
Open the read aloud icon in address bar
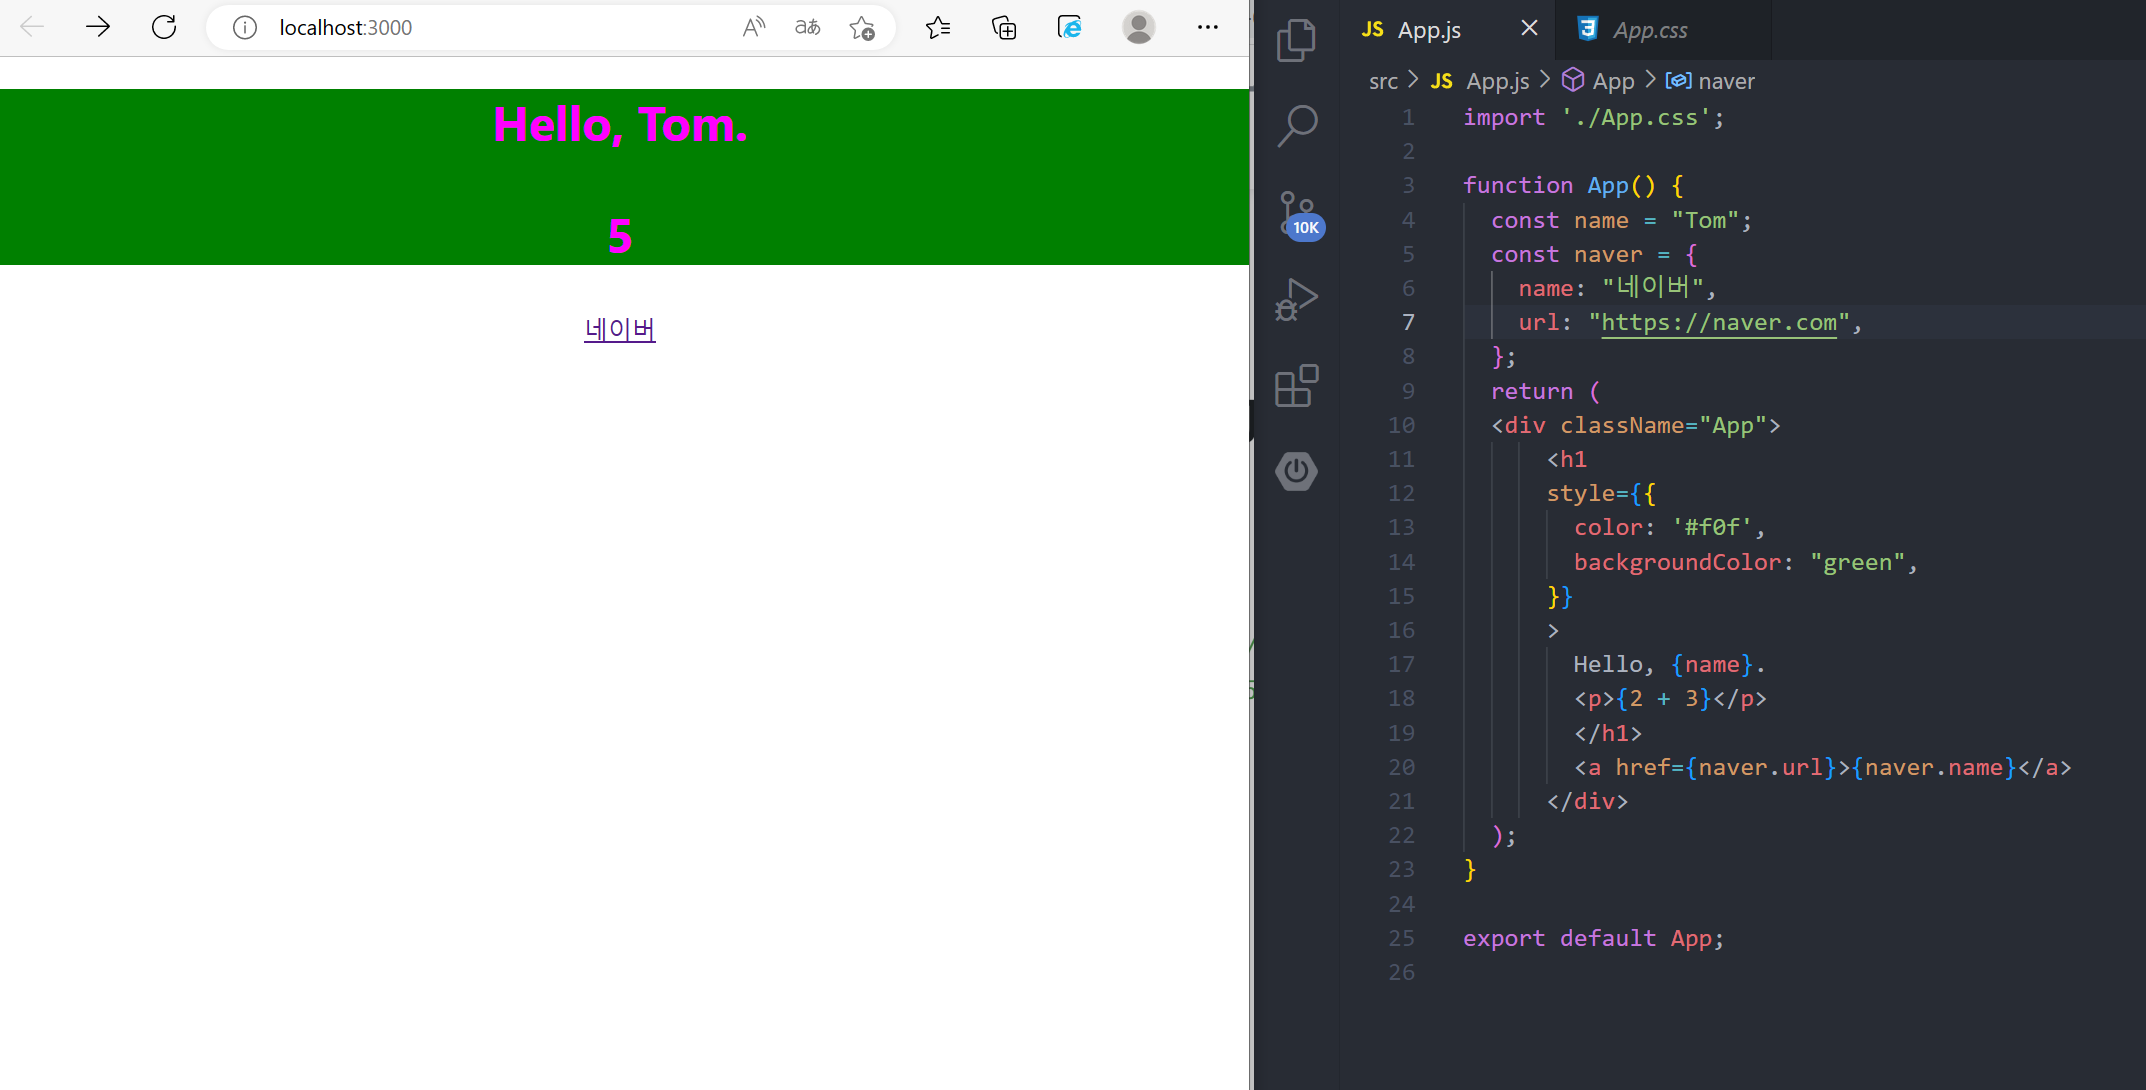[754, 27]
